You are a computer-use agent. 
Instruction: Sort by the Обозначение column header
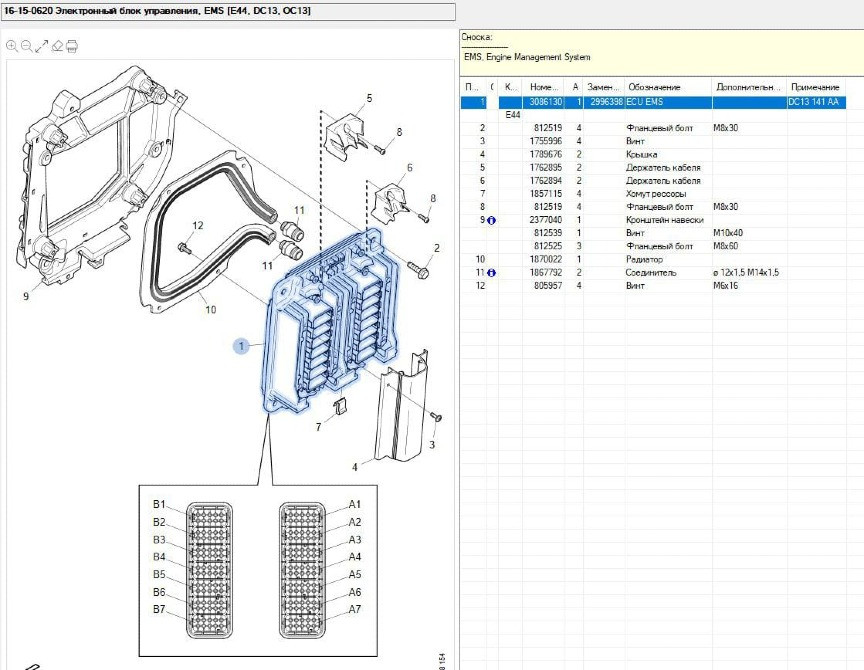[655, 87]
